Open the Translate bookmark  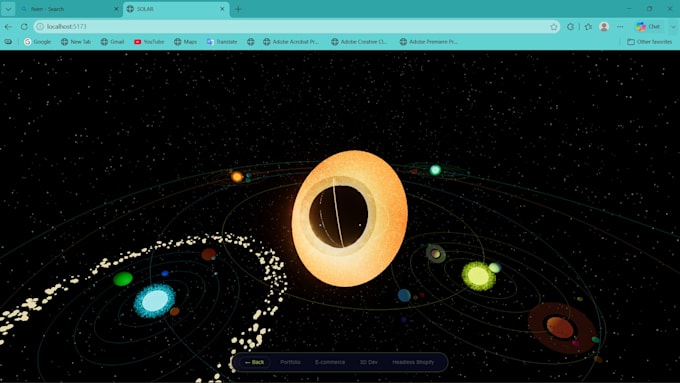(222, 42)
